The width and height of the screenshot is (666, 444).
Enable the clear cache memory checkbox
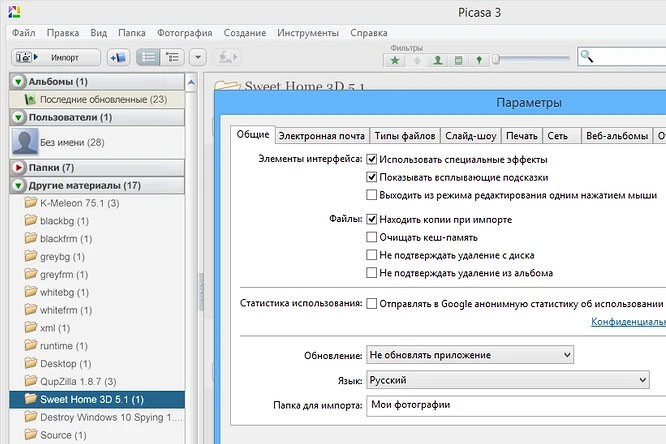click(372, 237)
